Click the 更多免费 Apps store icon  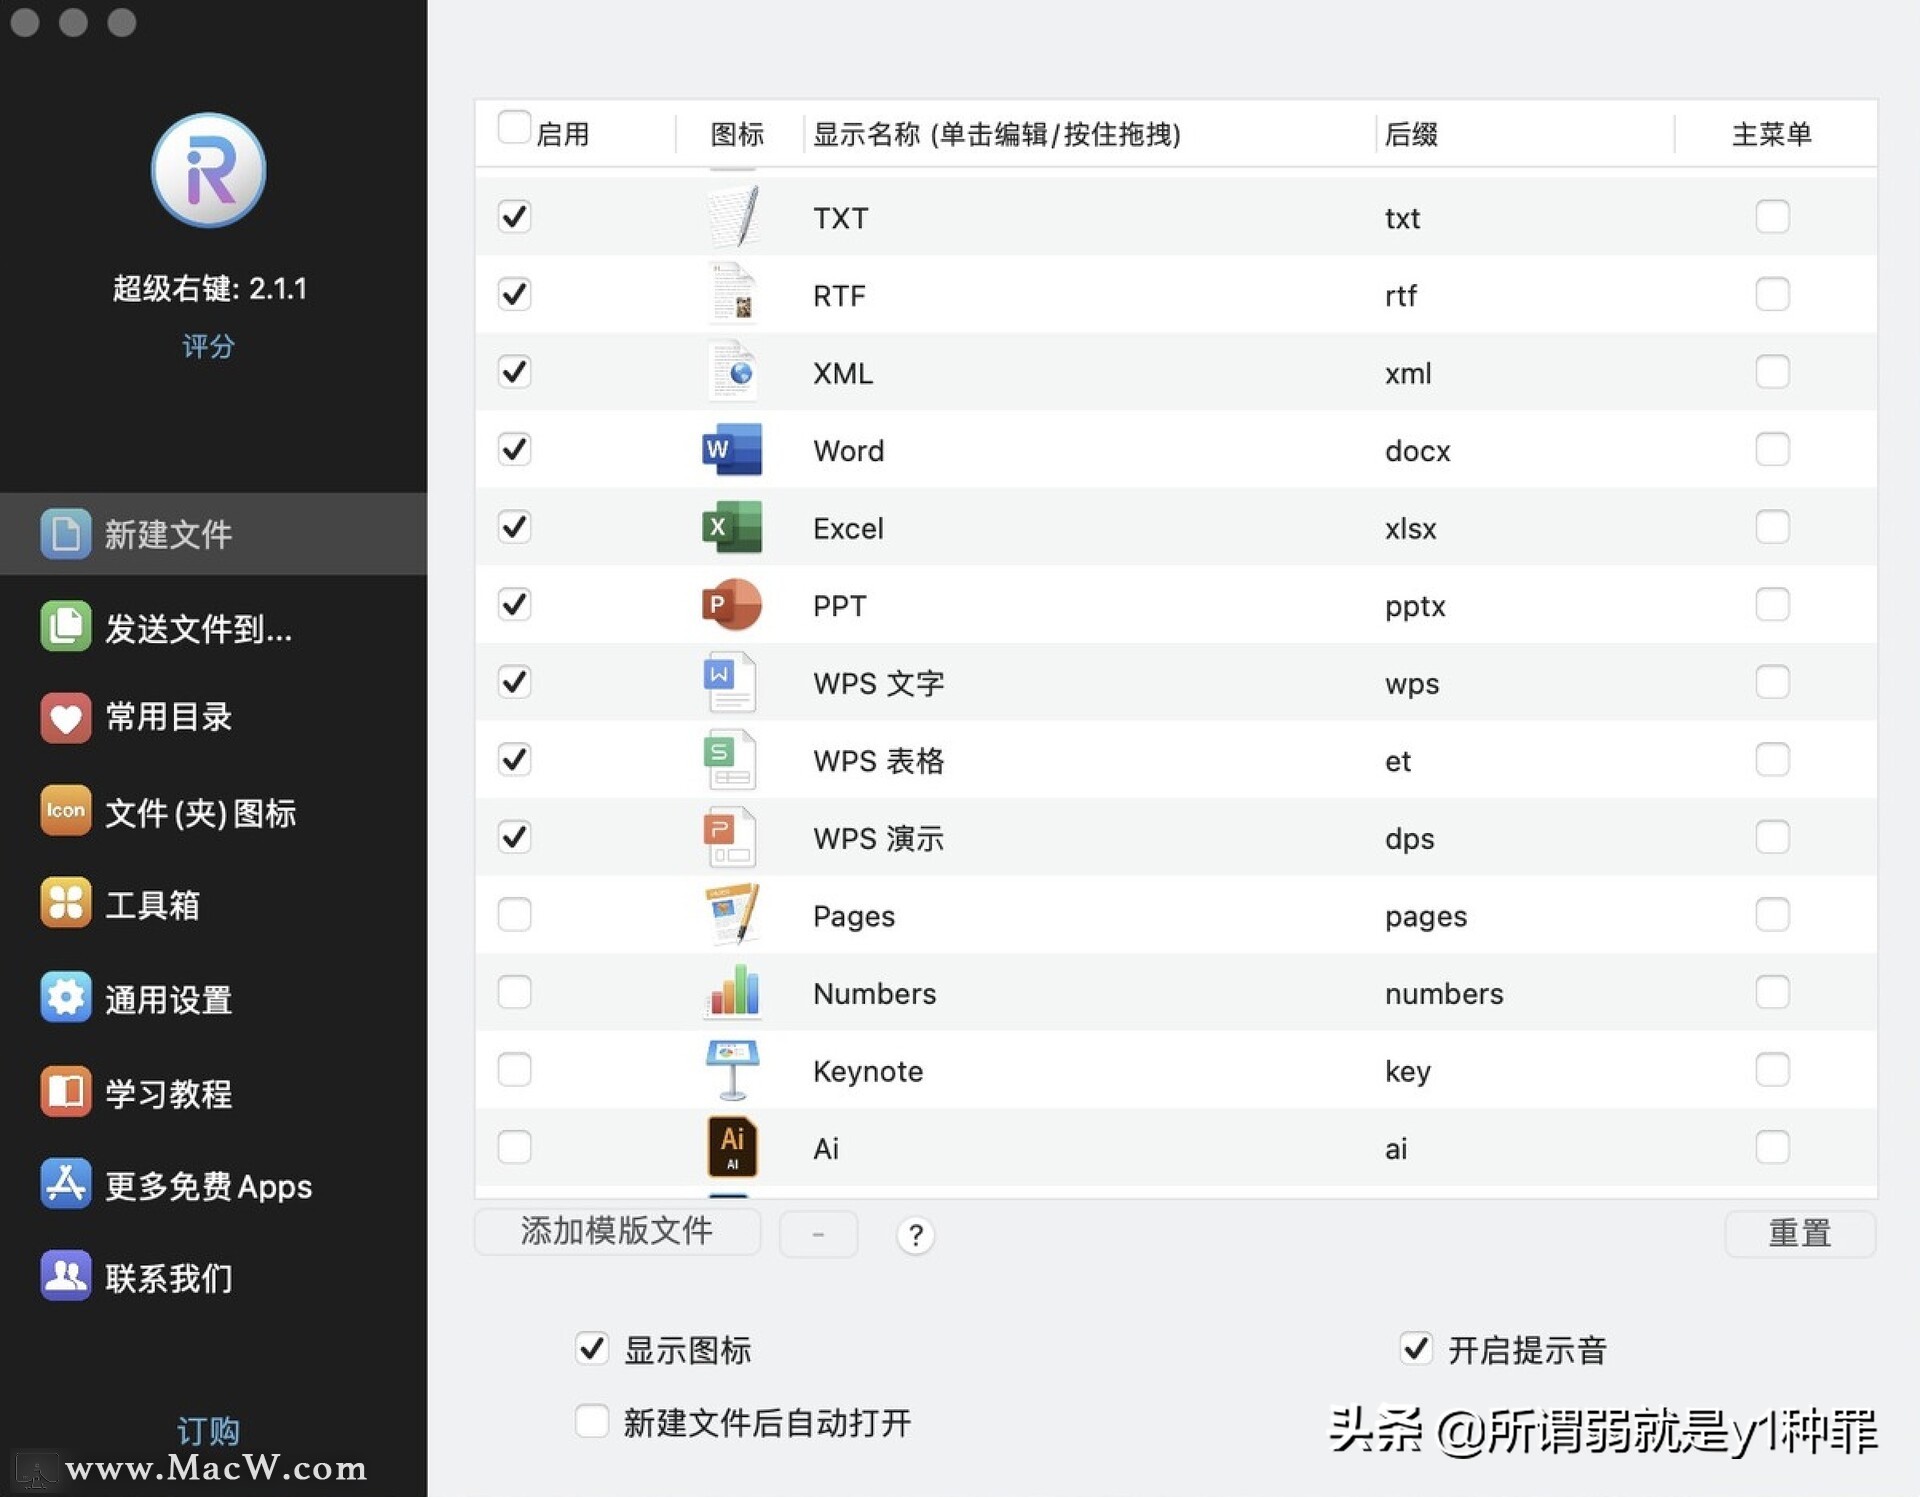(x=65, y=1184)
